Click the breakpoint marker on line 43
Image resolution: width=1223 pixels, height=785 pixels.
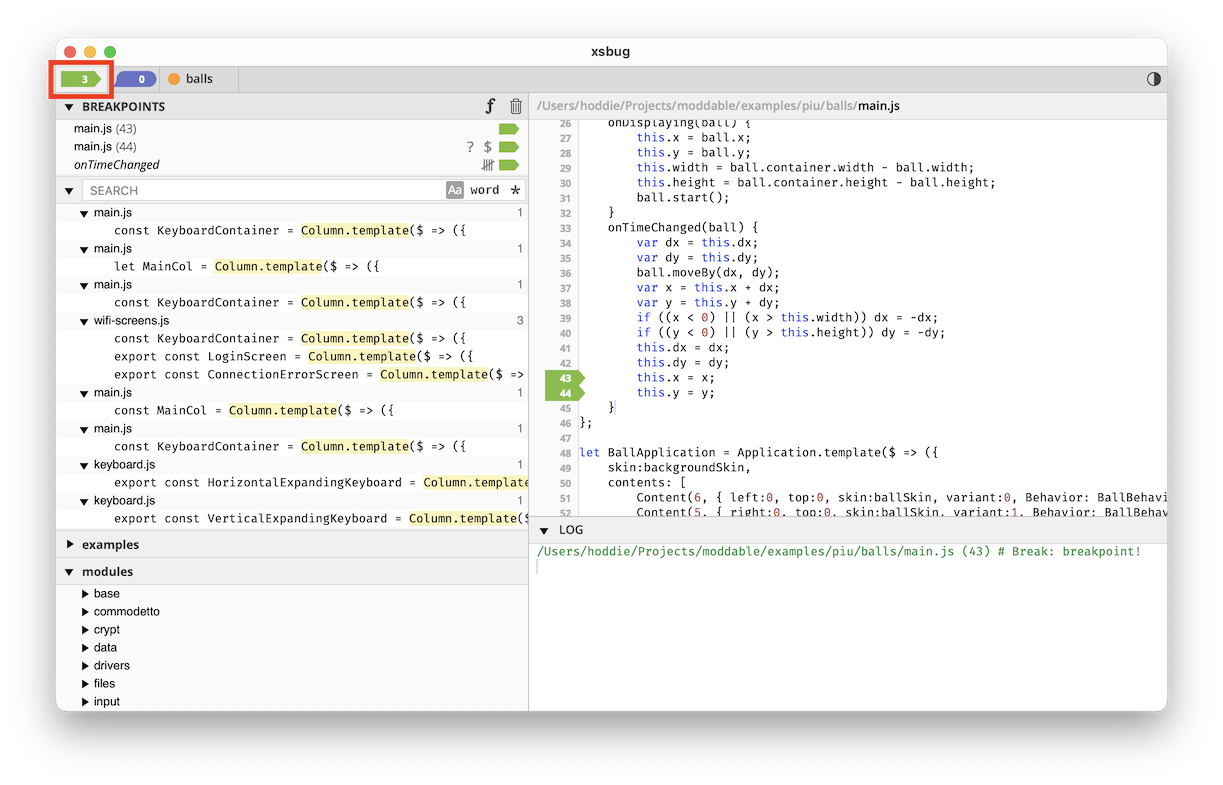(x=564, y=378)
